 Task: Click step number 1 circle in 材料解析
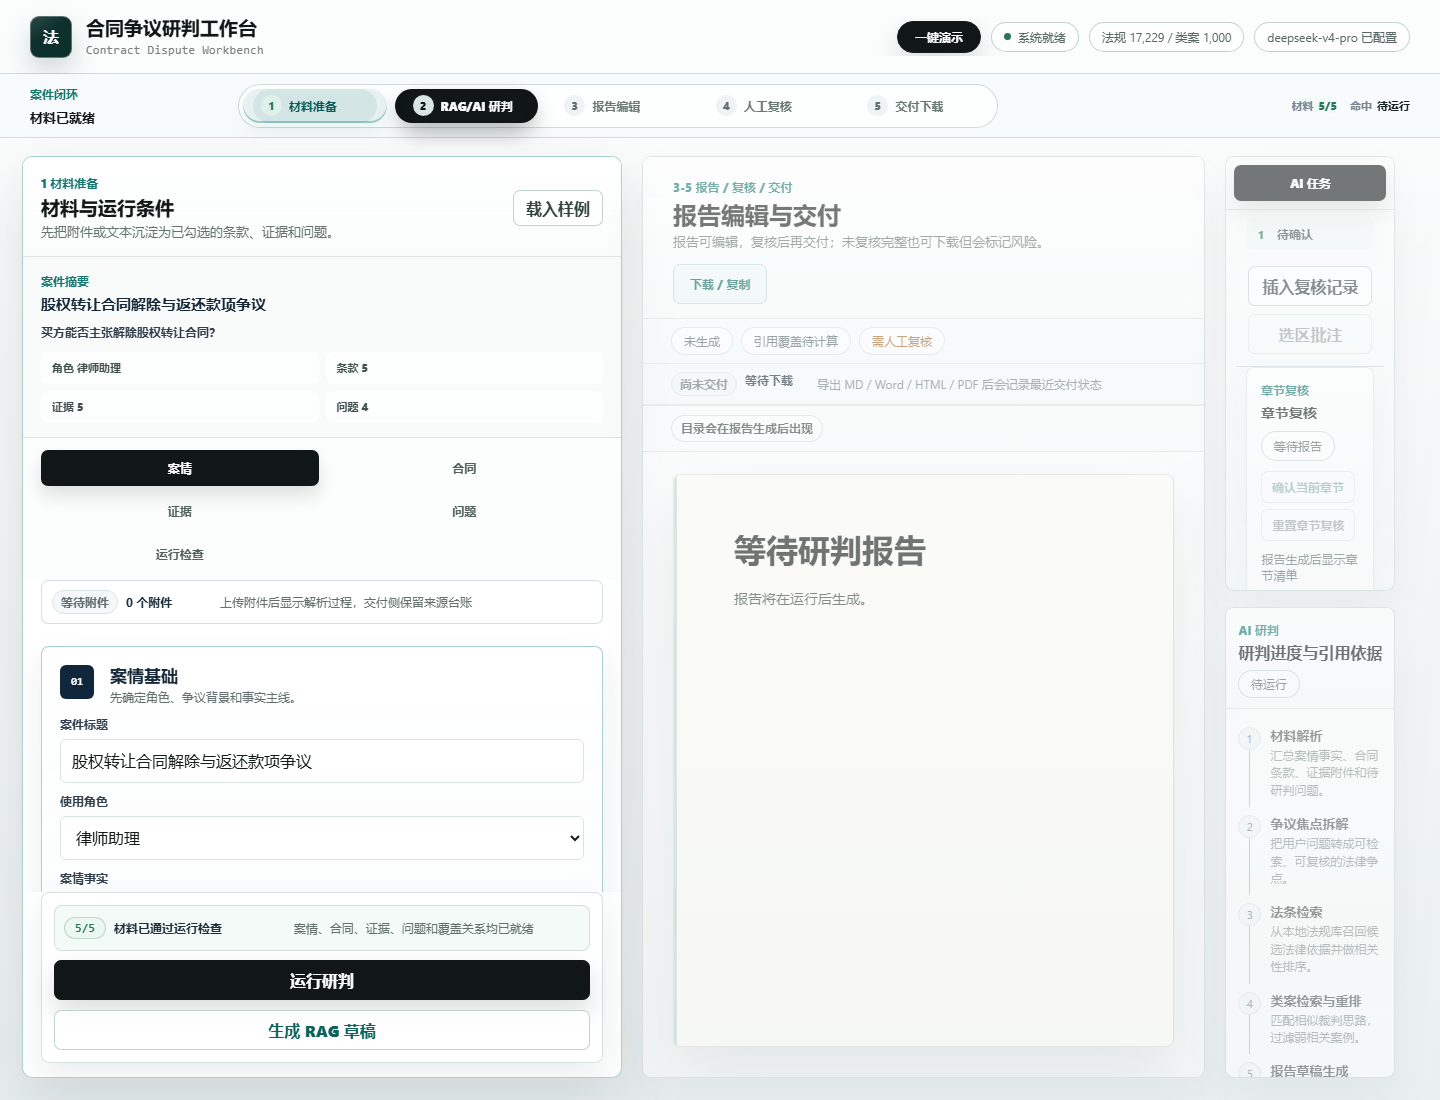tap(1249, 739)
